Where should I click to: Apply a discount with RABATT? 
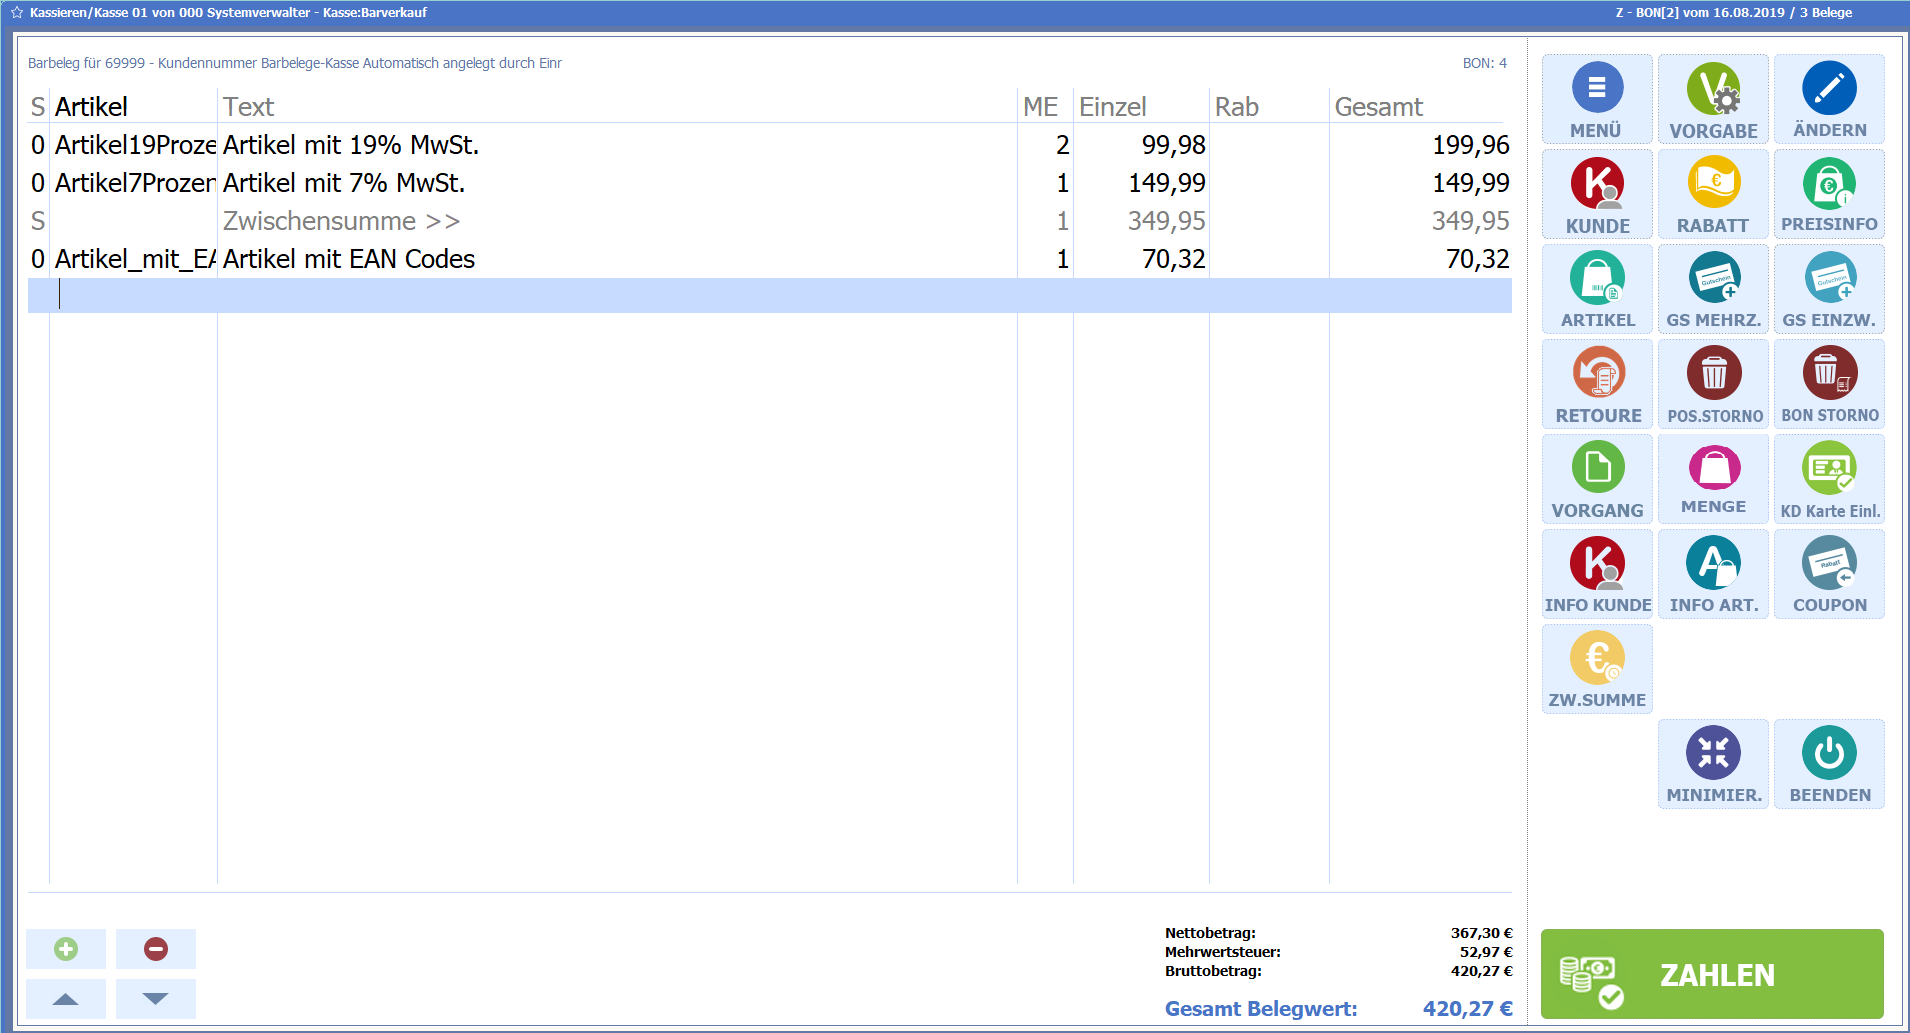click(x=1713, y=194)
